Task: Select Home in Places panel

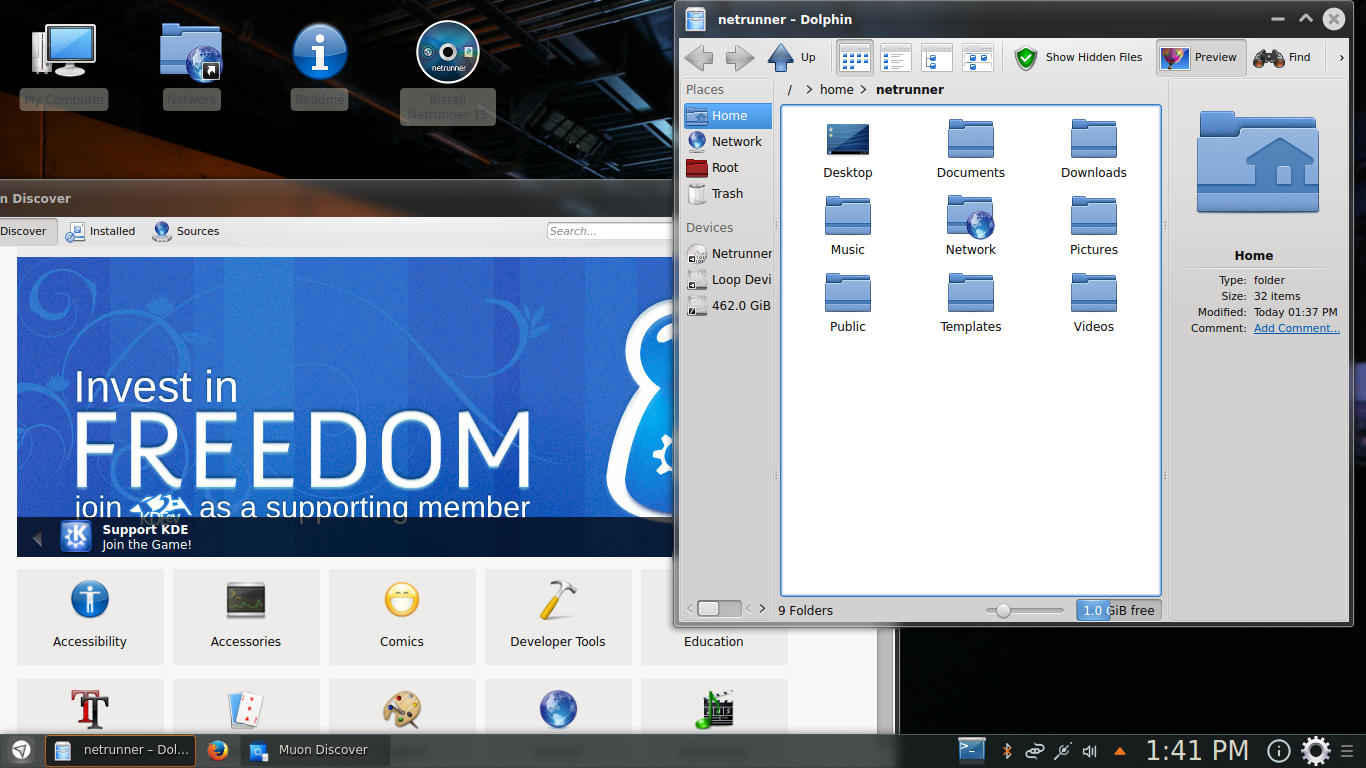Action: click(728, 116)
